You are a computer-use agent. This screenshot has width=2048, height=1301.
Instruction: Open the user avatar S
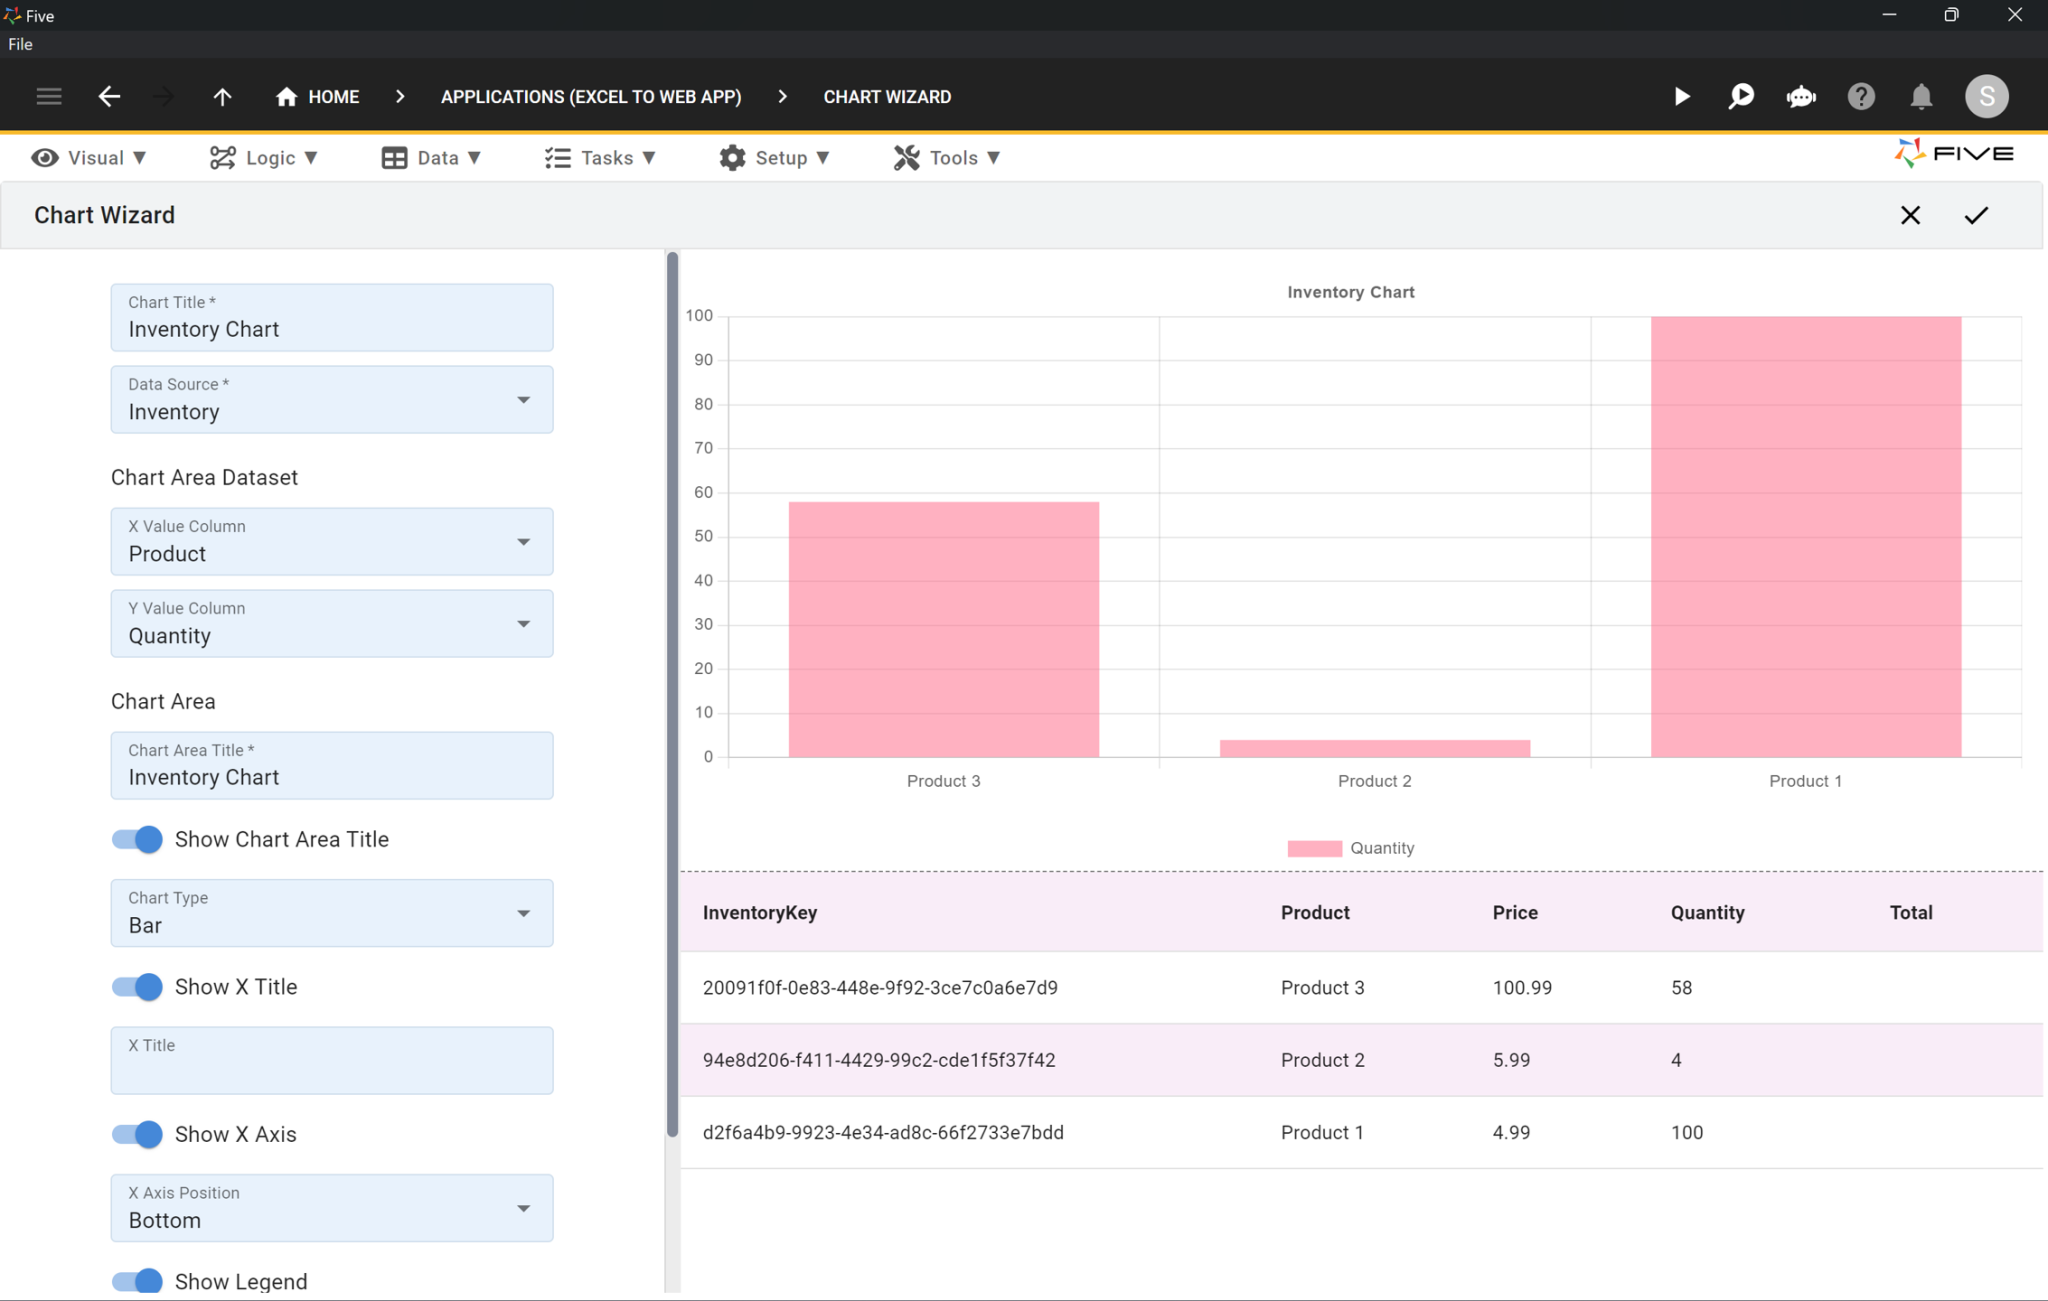[x=1986, y=96]
